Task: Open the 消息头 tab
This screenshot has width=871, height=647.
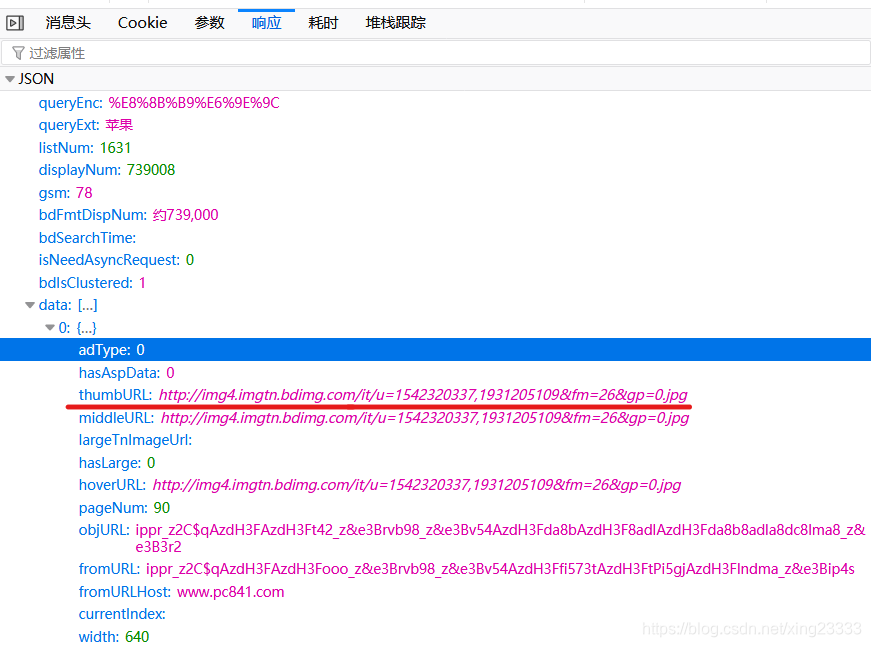Action: click(68, 23)
